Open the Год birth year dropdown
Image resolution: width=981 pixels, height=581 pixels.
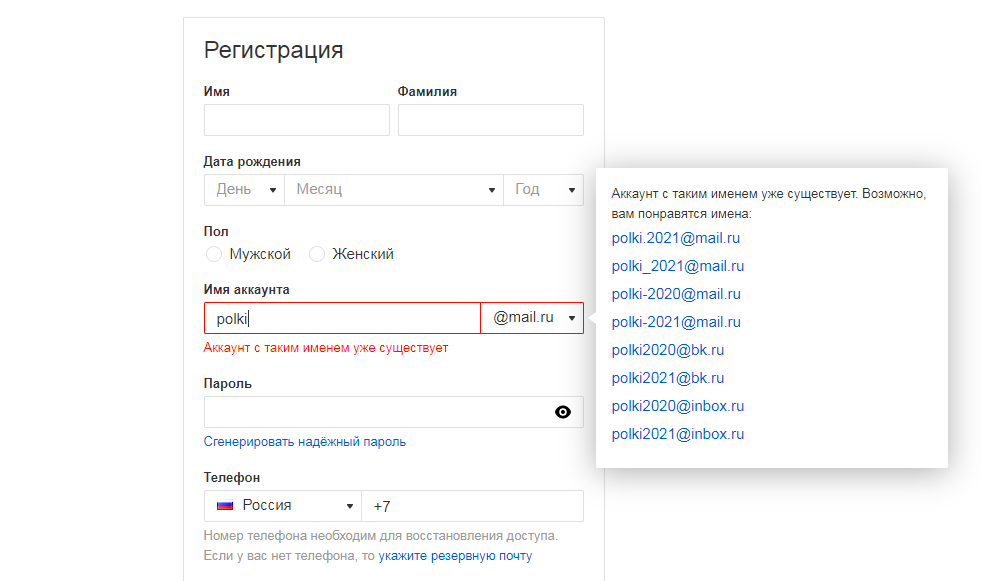(544, 189)
